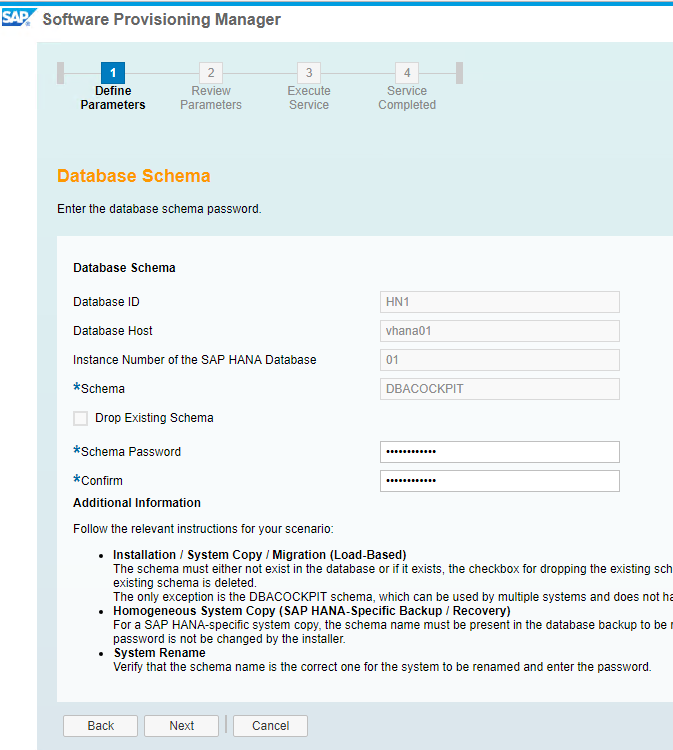The width and height of the screenshot is (673, 750).
Task: Click 'Enter the database schema password.' text
Action: (x=159, y=209)
